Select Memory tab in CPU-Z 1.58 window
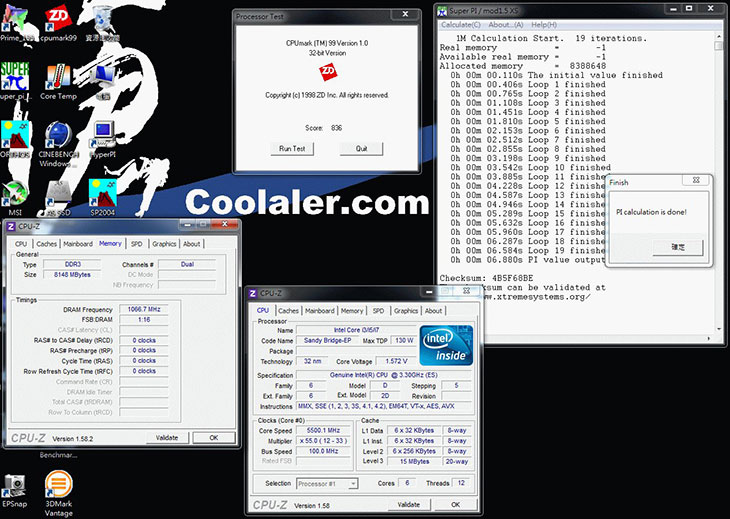This screenshot has width=730, height=519. coord(351,311)
